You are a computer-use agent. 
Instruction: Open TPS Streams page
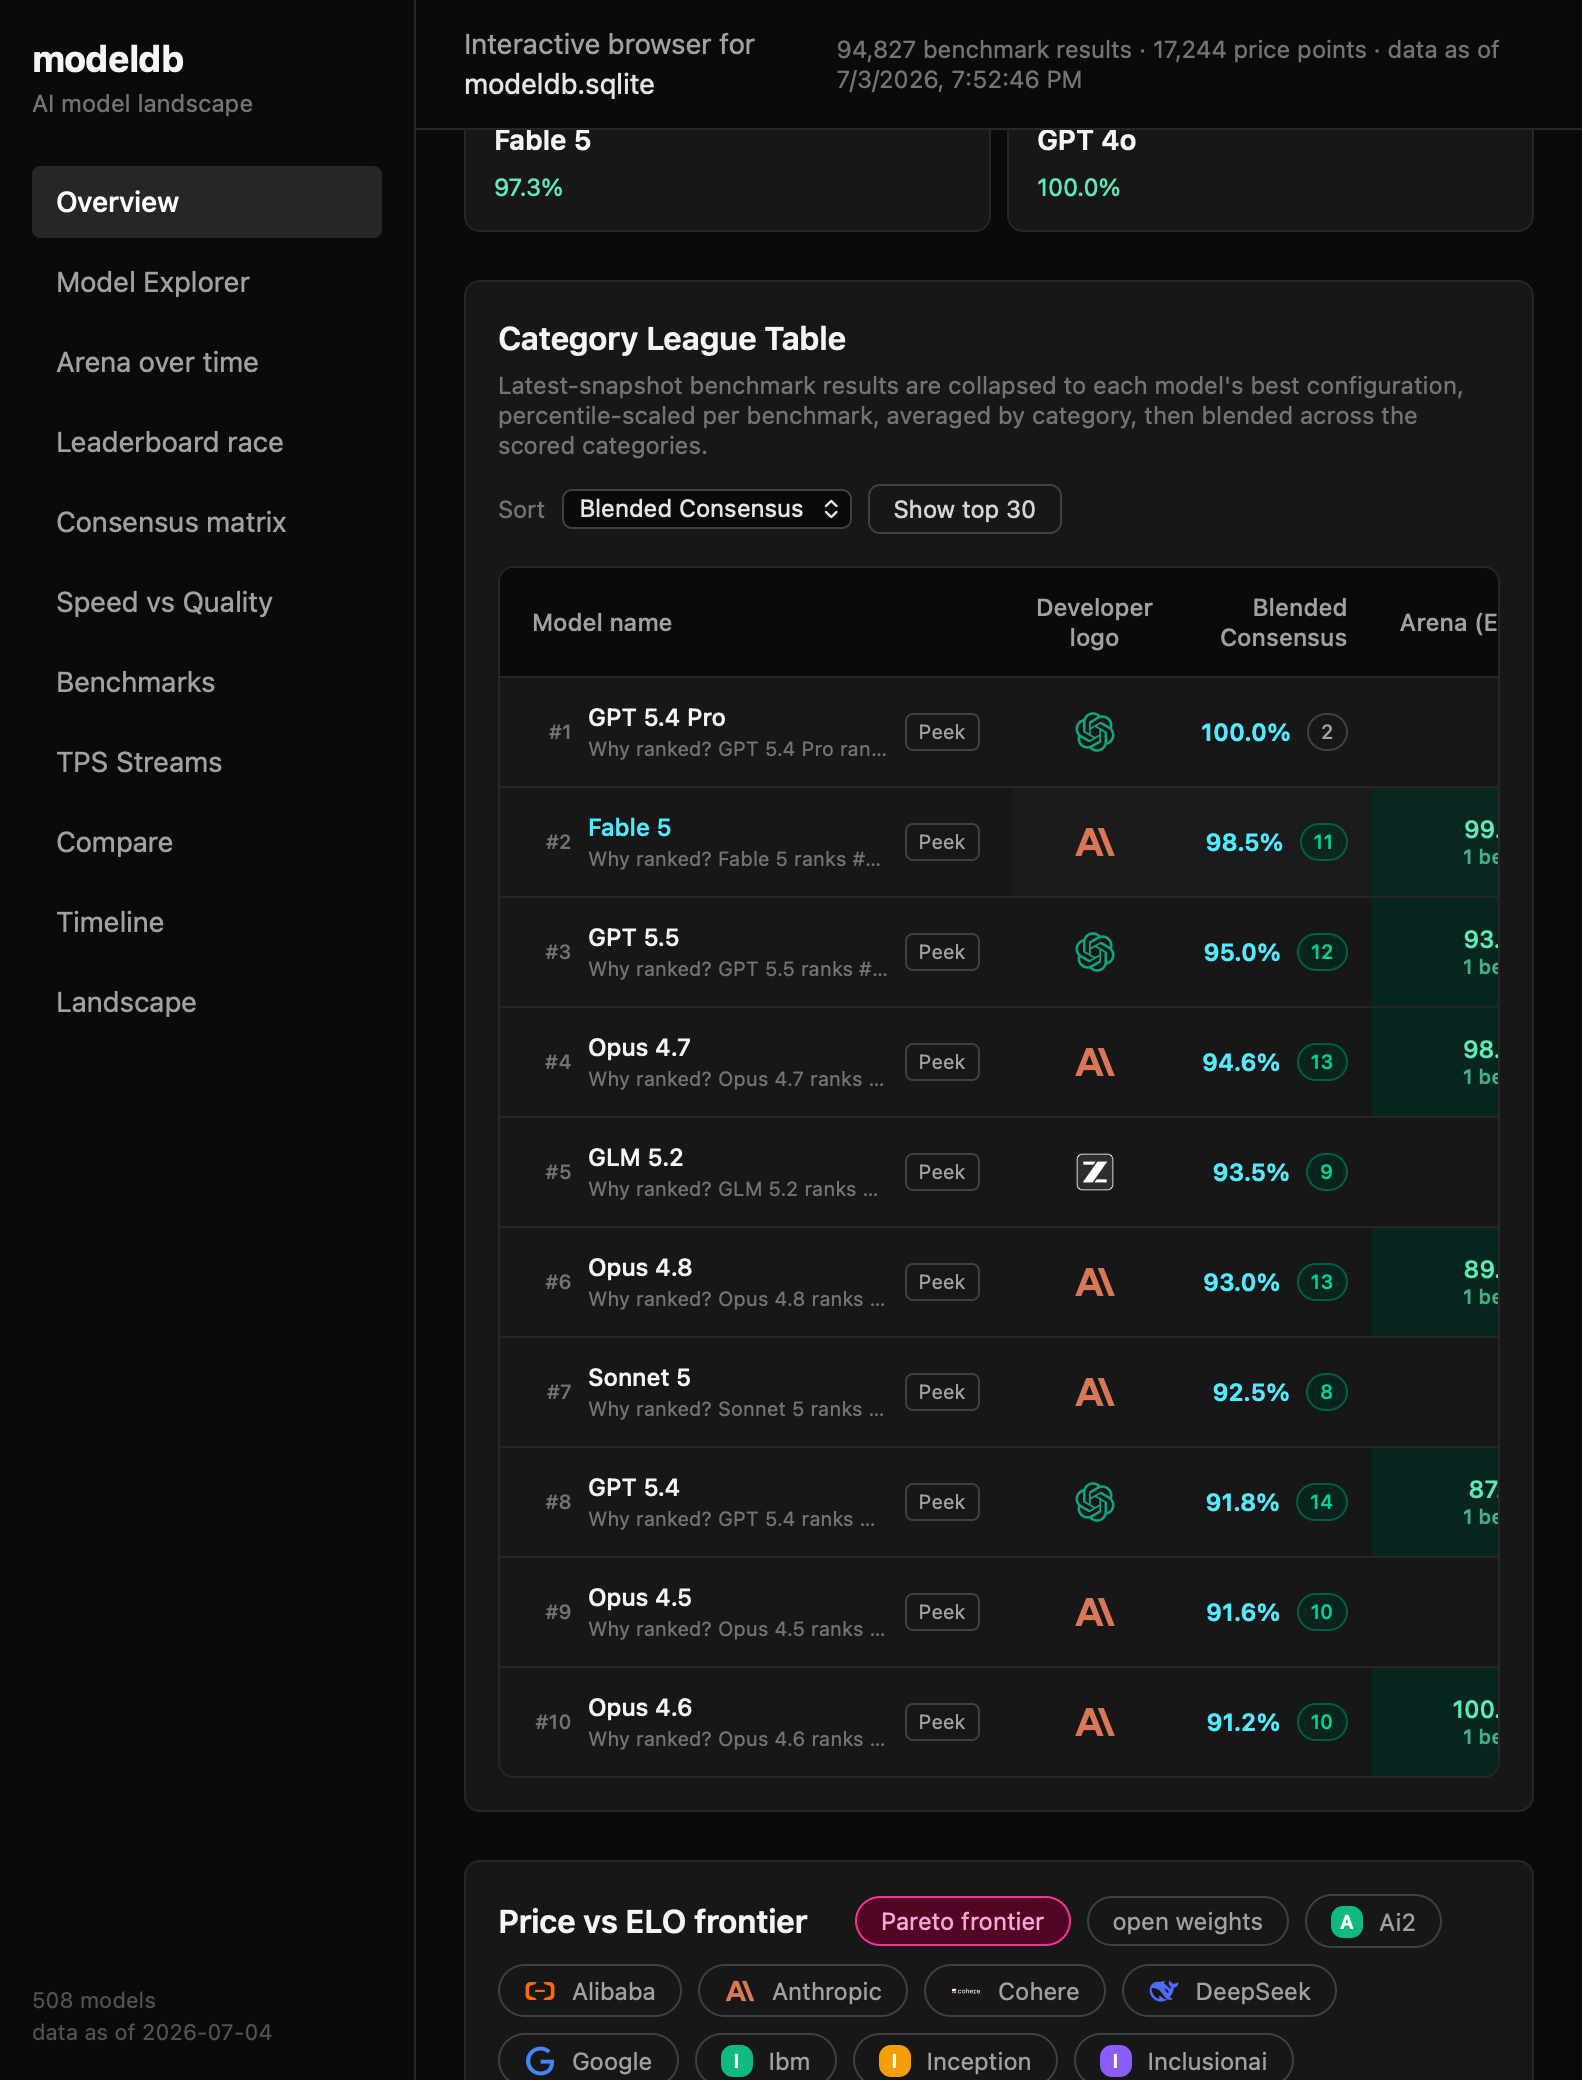tap(207, 762)
